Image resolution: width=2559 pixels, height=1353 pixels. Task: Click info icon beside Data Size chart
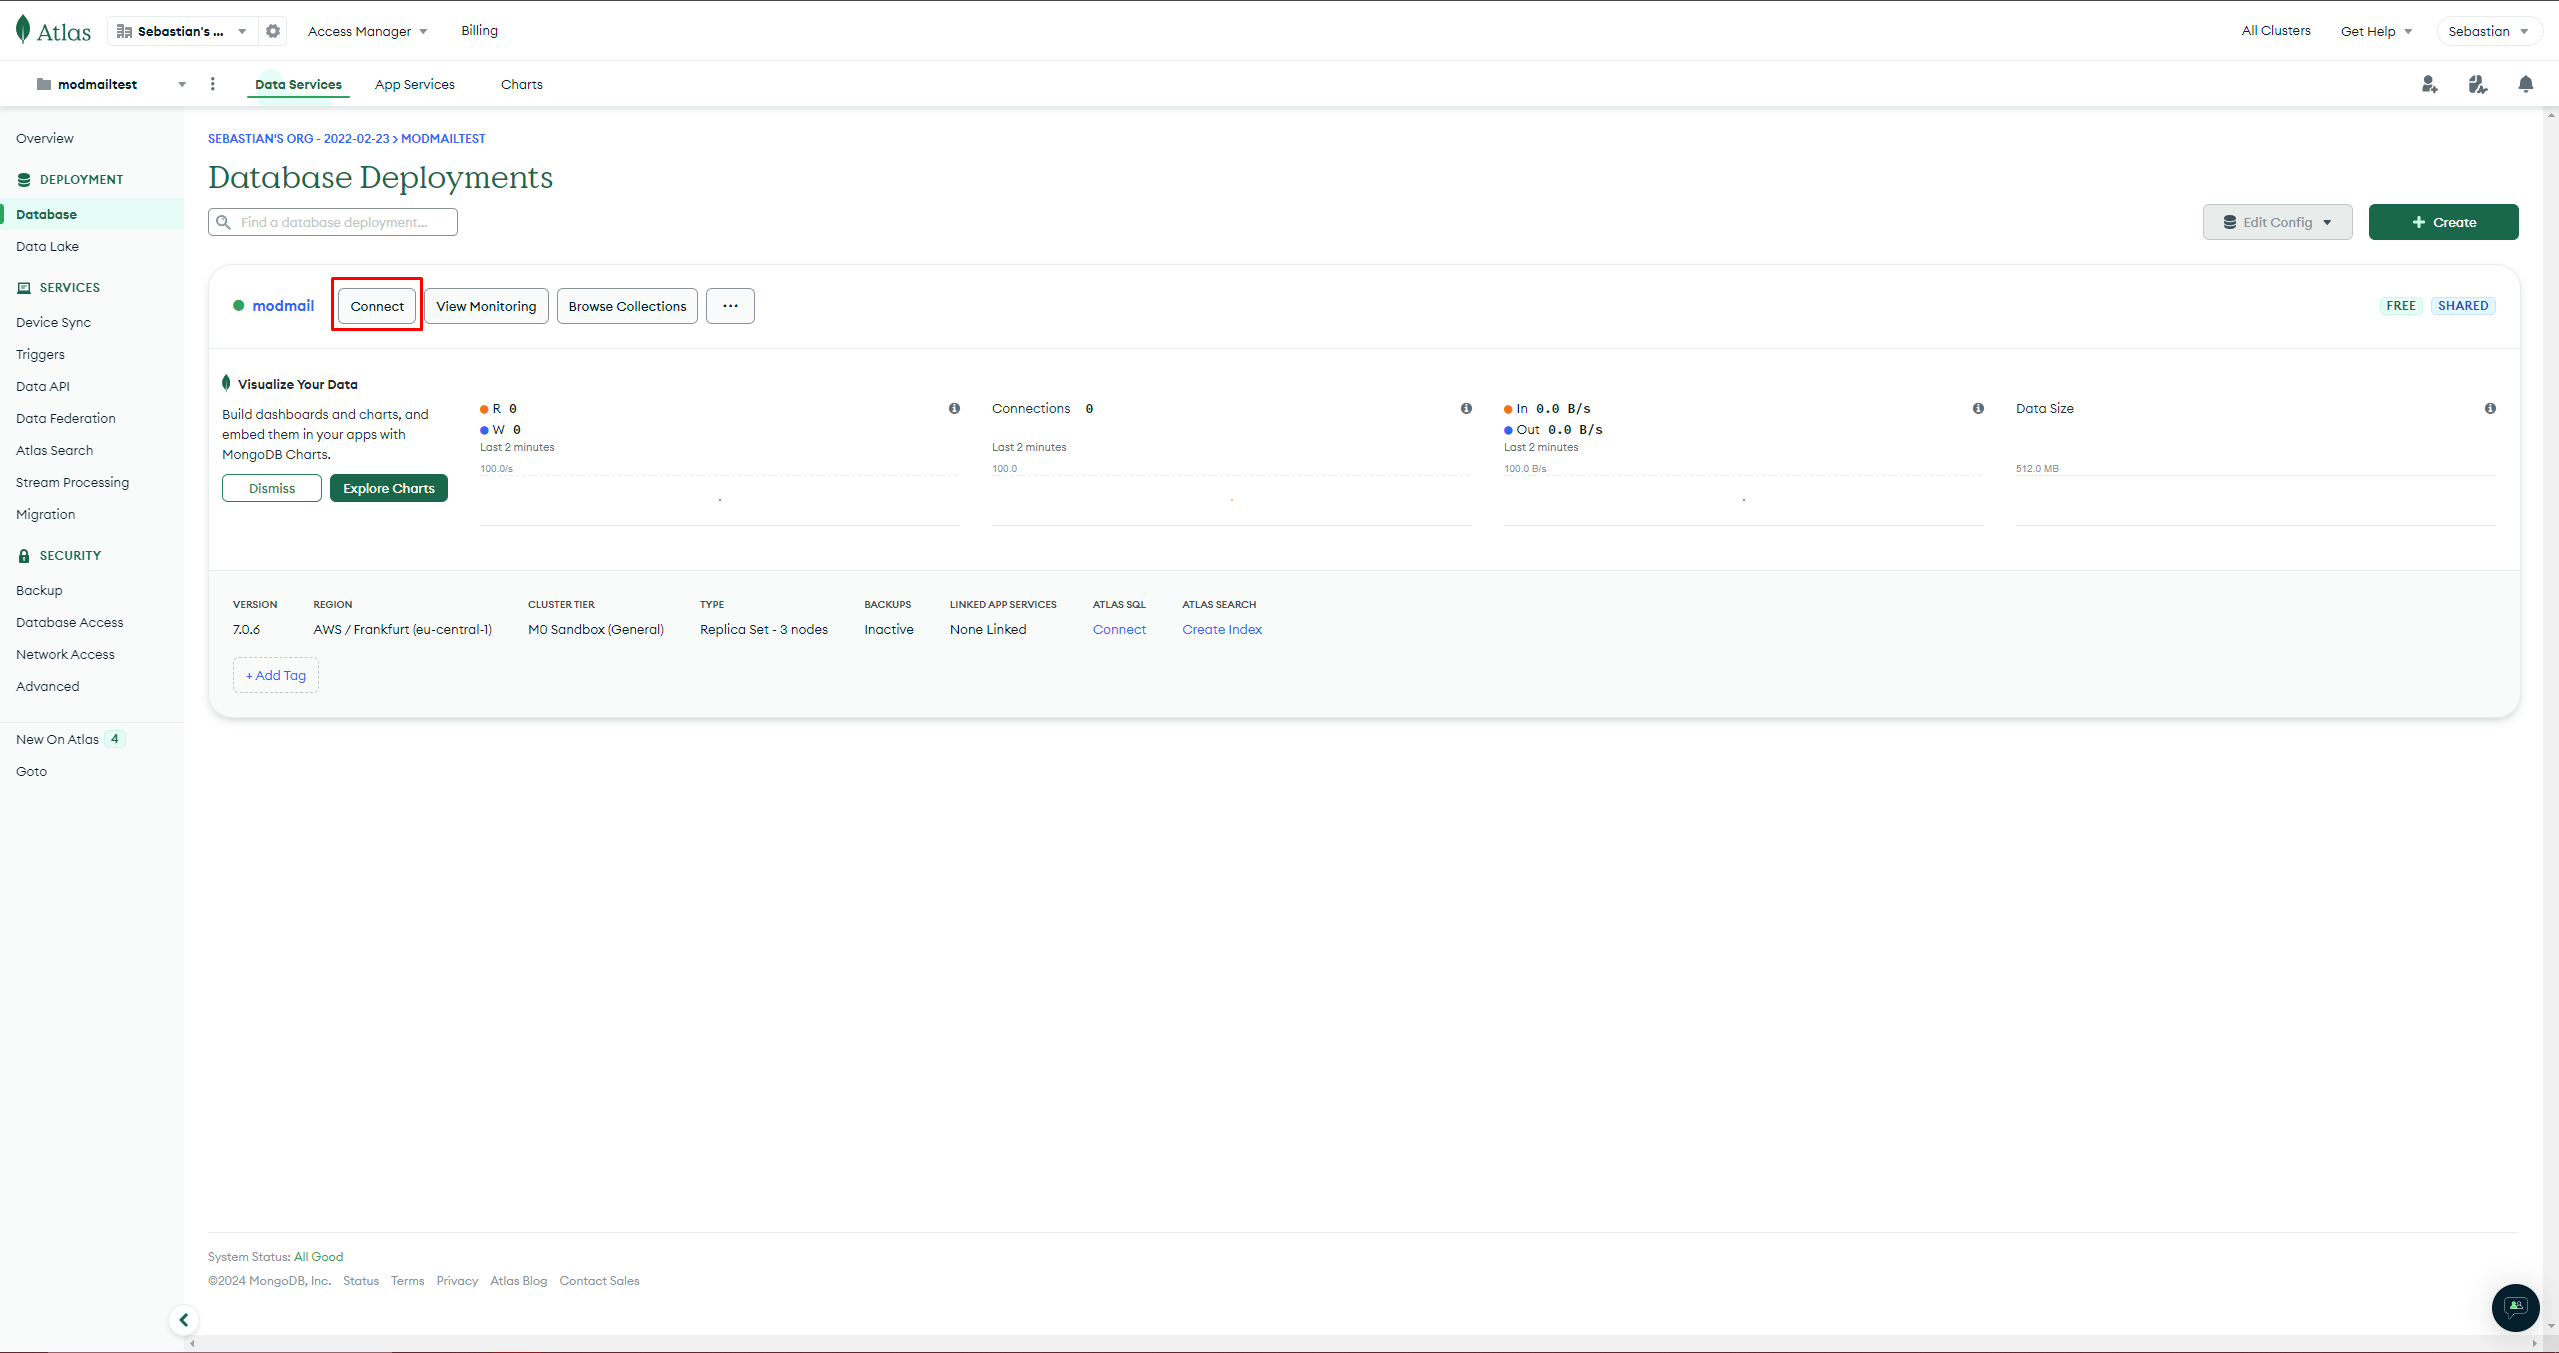point(2490,408)
